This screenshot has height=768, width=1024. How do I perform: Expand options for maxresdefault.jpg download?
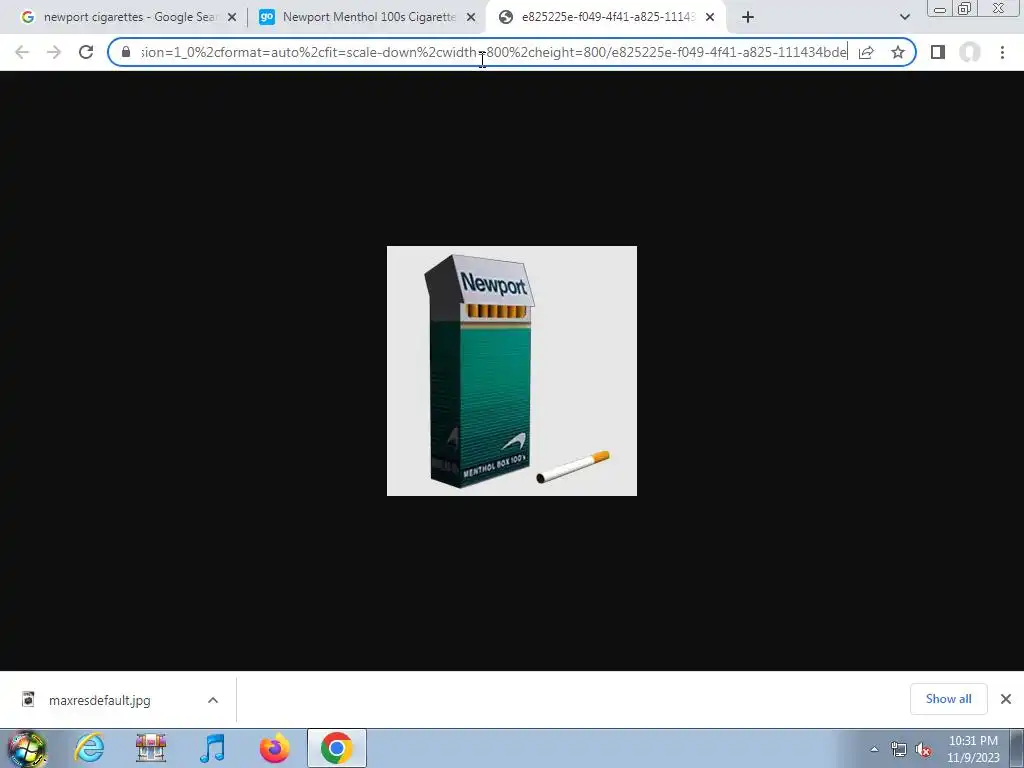click(x=213, y=700)
